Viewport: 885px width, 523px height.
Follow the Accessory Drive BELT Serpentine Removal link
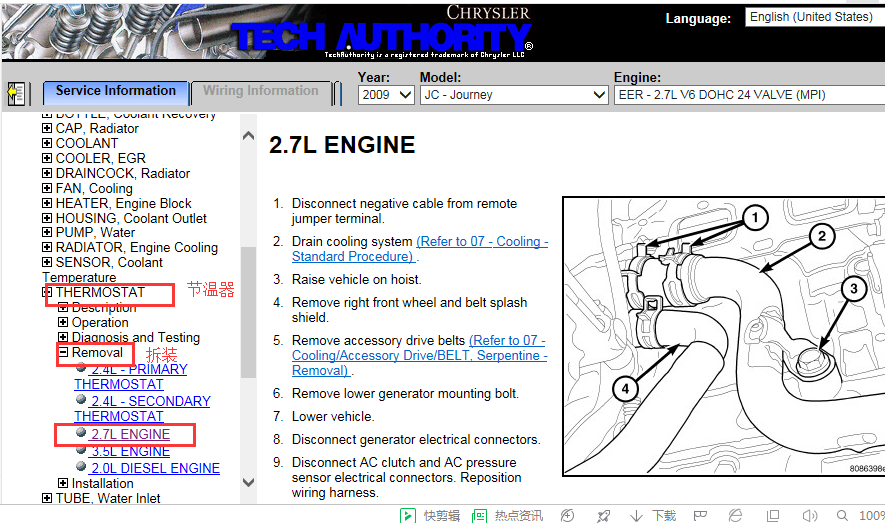[419, 355]
